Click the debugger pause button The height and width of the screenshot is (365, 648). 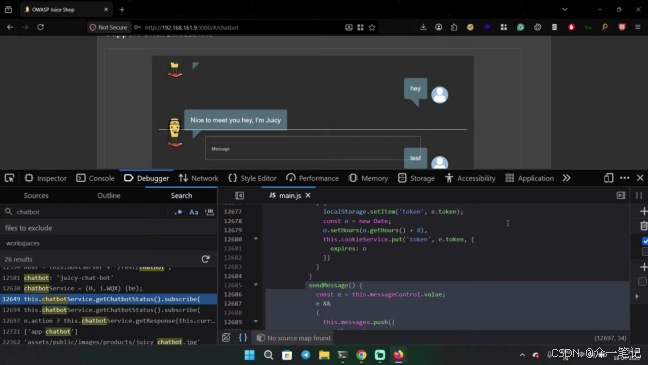[x=639, y=196]
